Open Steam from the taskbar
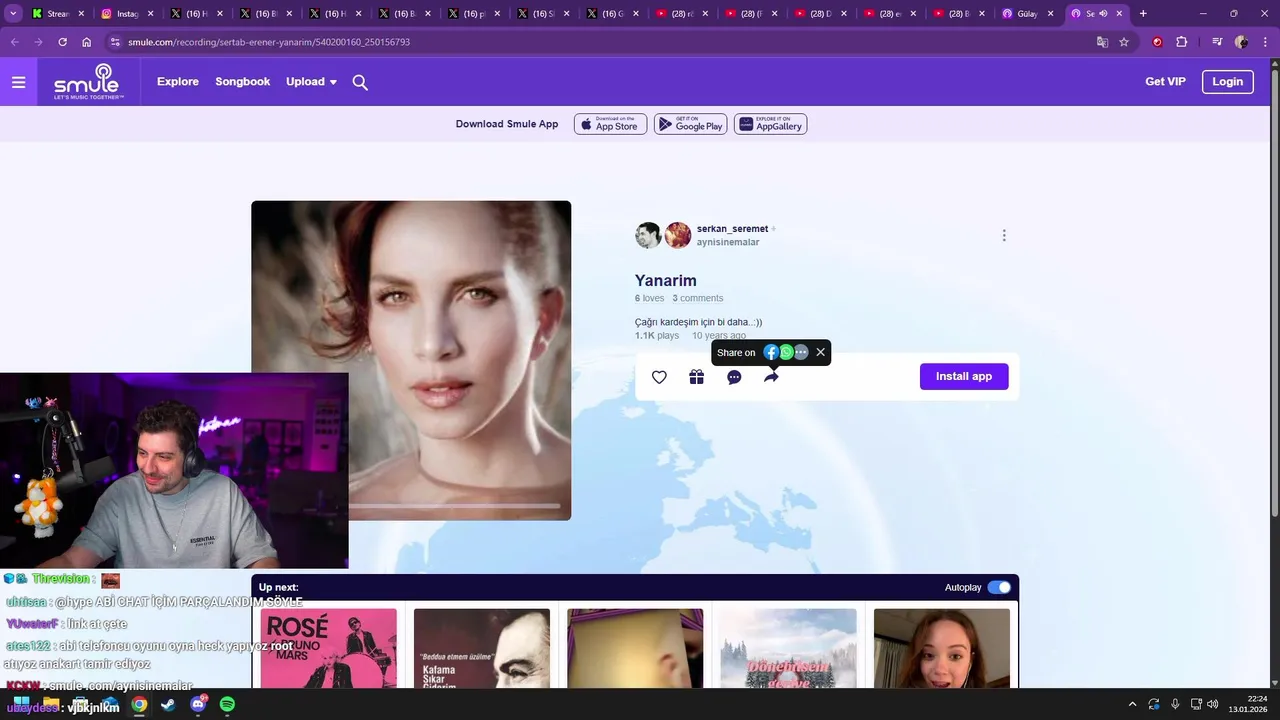Viewport: 1280px width, 720px height. click(x=168, y=705)
